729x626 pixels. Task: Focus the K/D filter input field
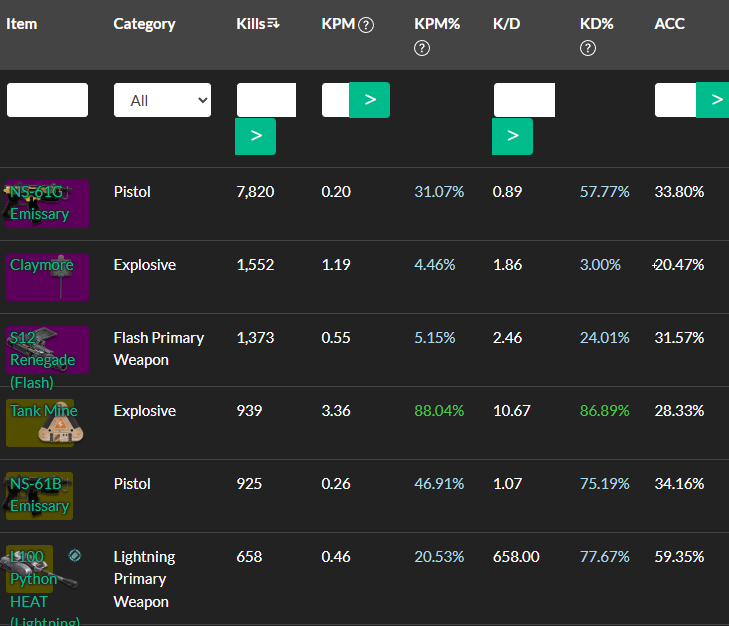524,100
